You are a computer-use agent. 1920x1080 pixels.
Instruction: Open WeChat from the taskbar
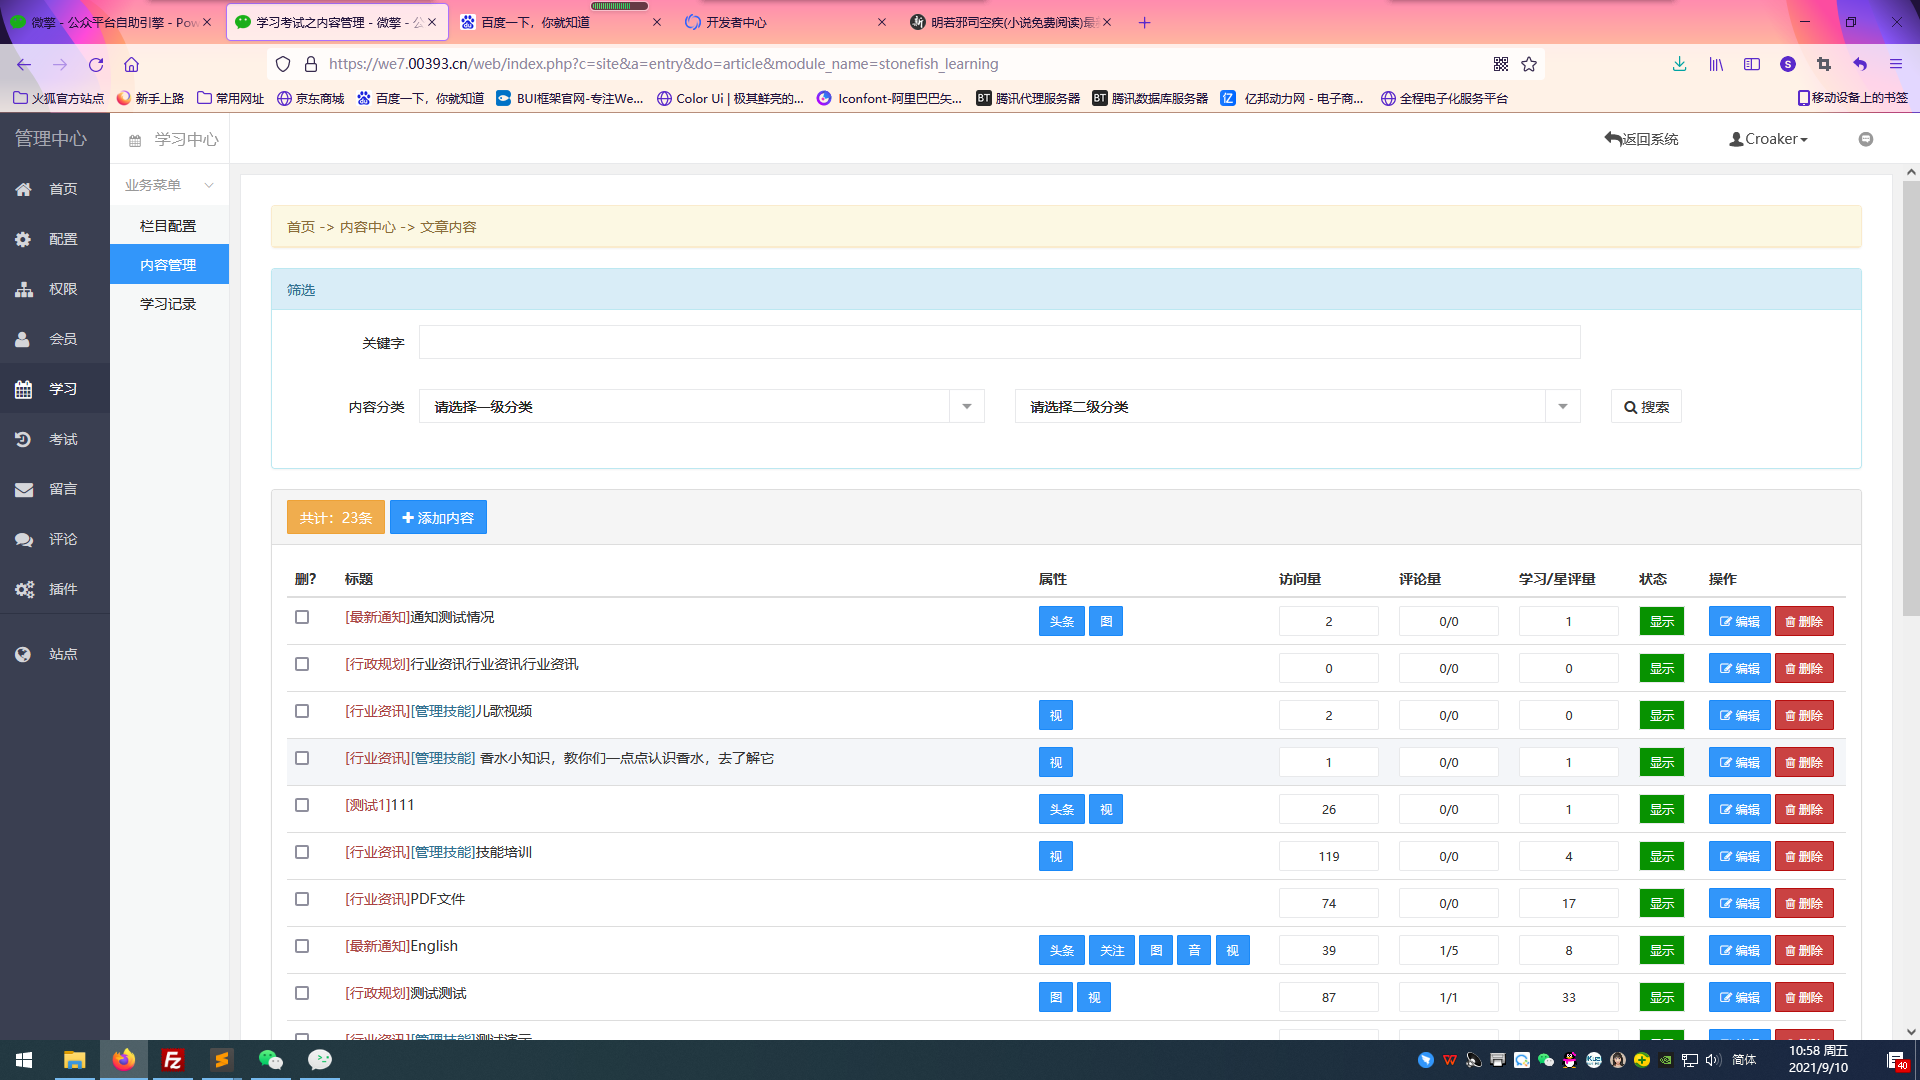[x=271, y=1060]
